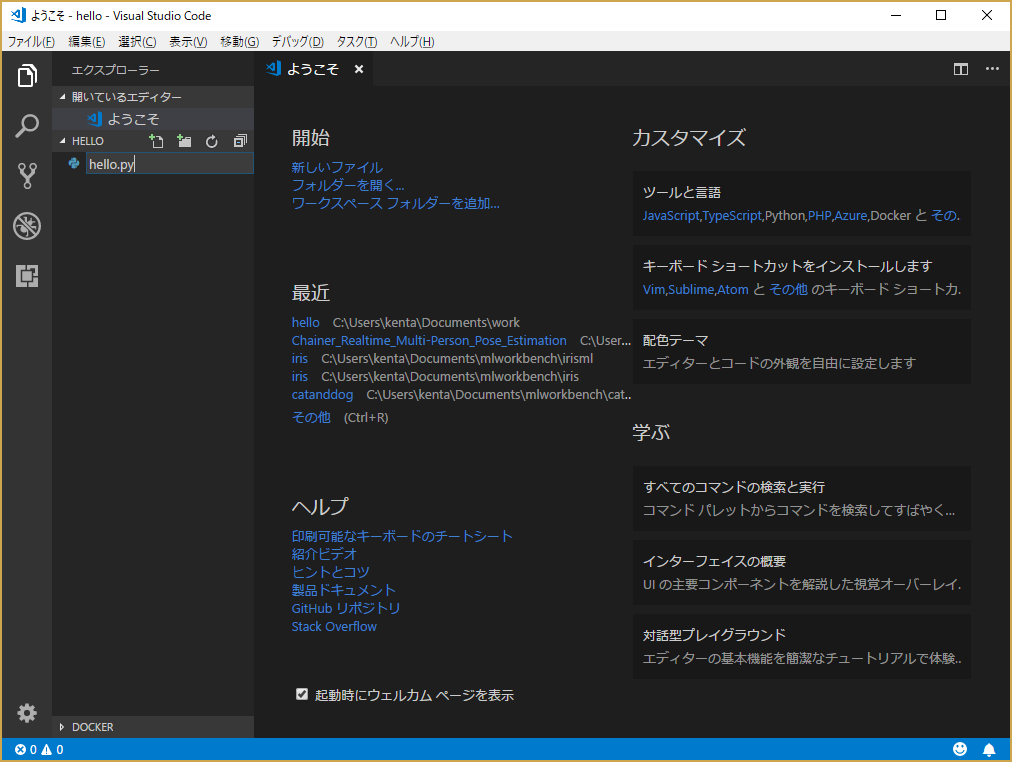Open the Extensions view icon
This screenshot has height=762, width=1012.
26,276
